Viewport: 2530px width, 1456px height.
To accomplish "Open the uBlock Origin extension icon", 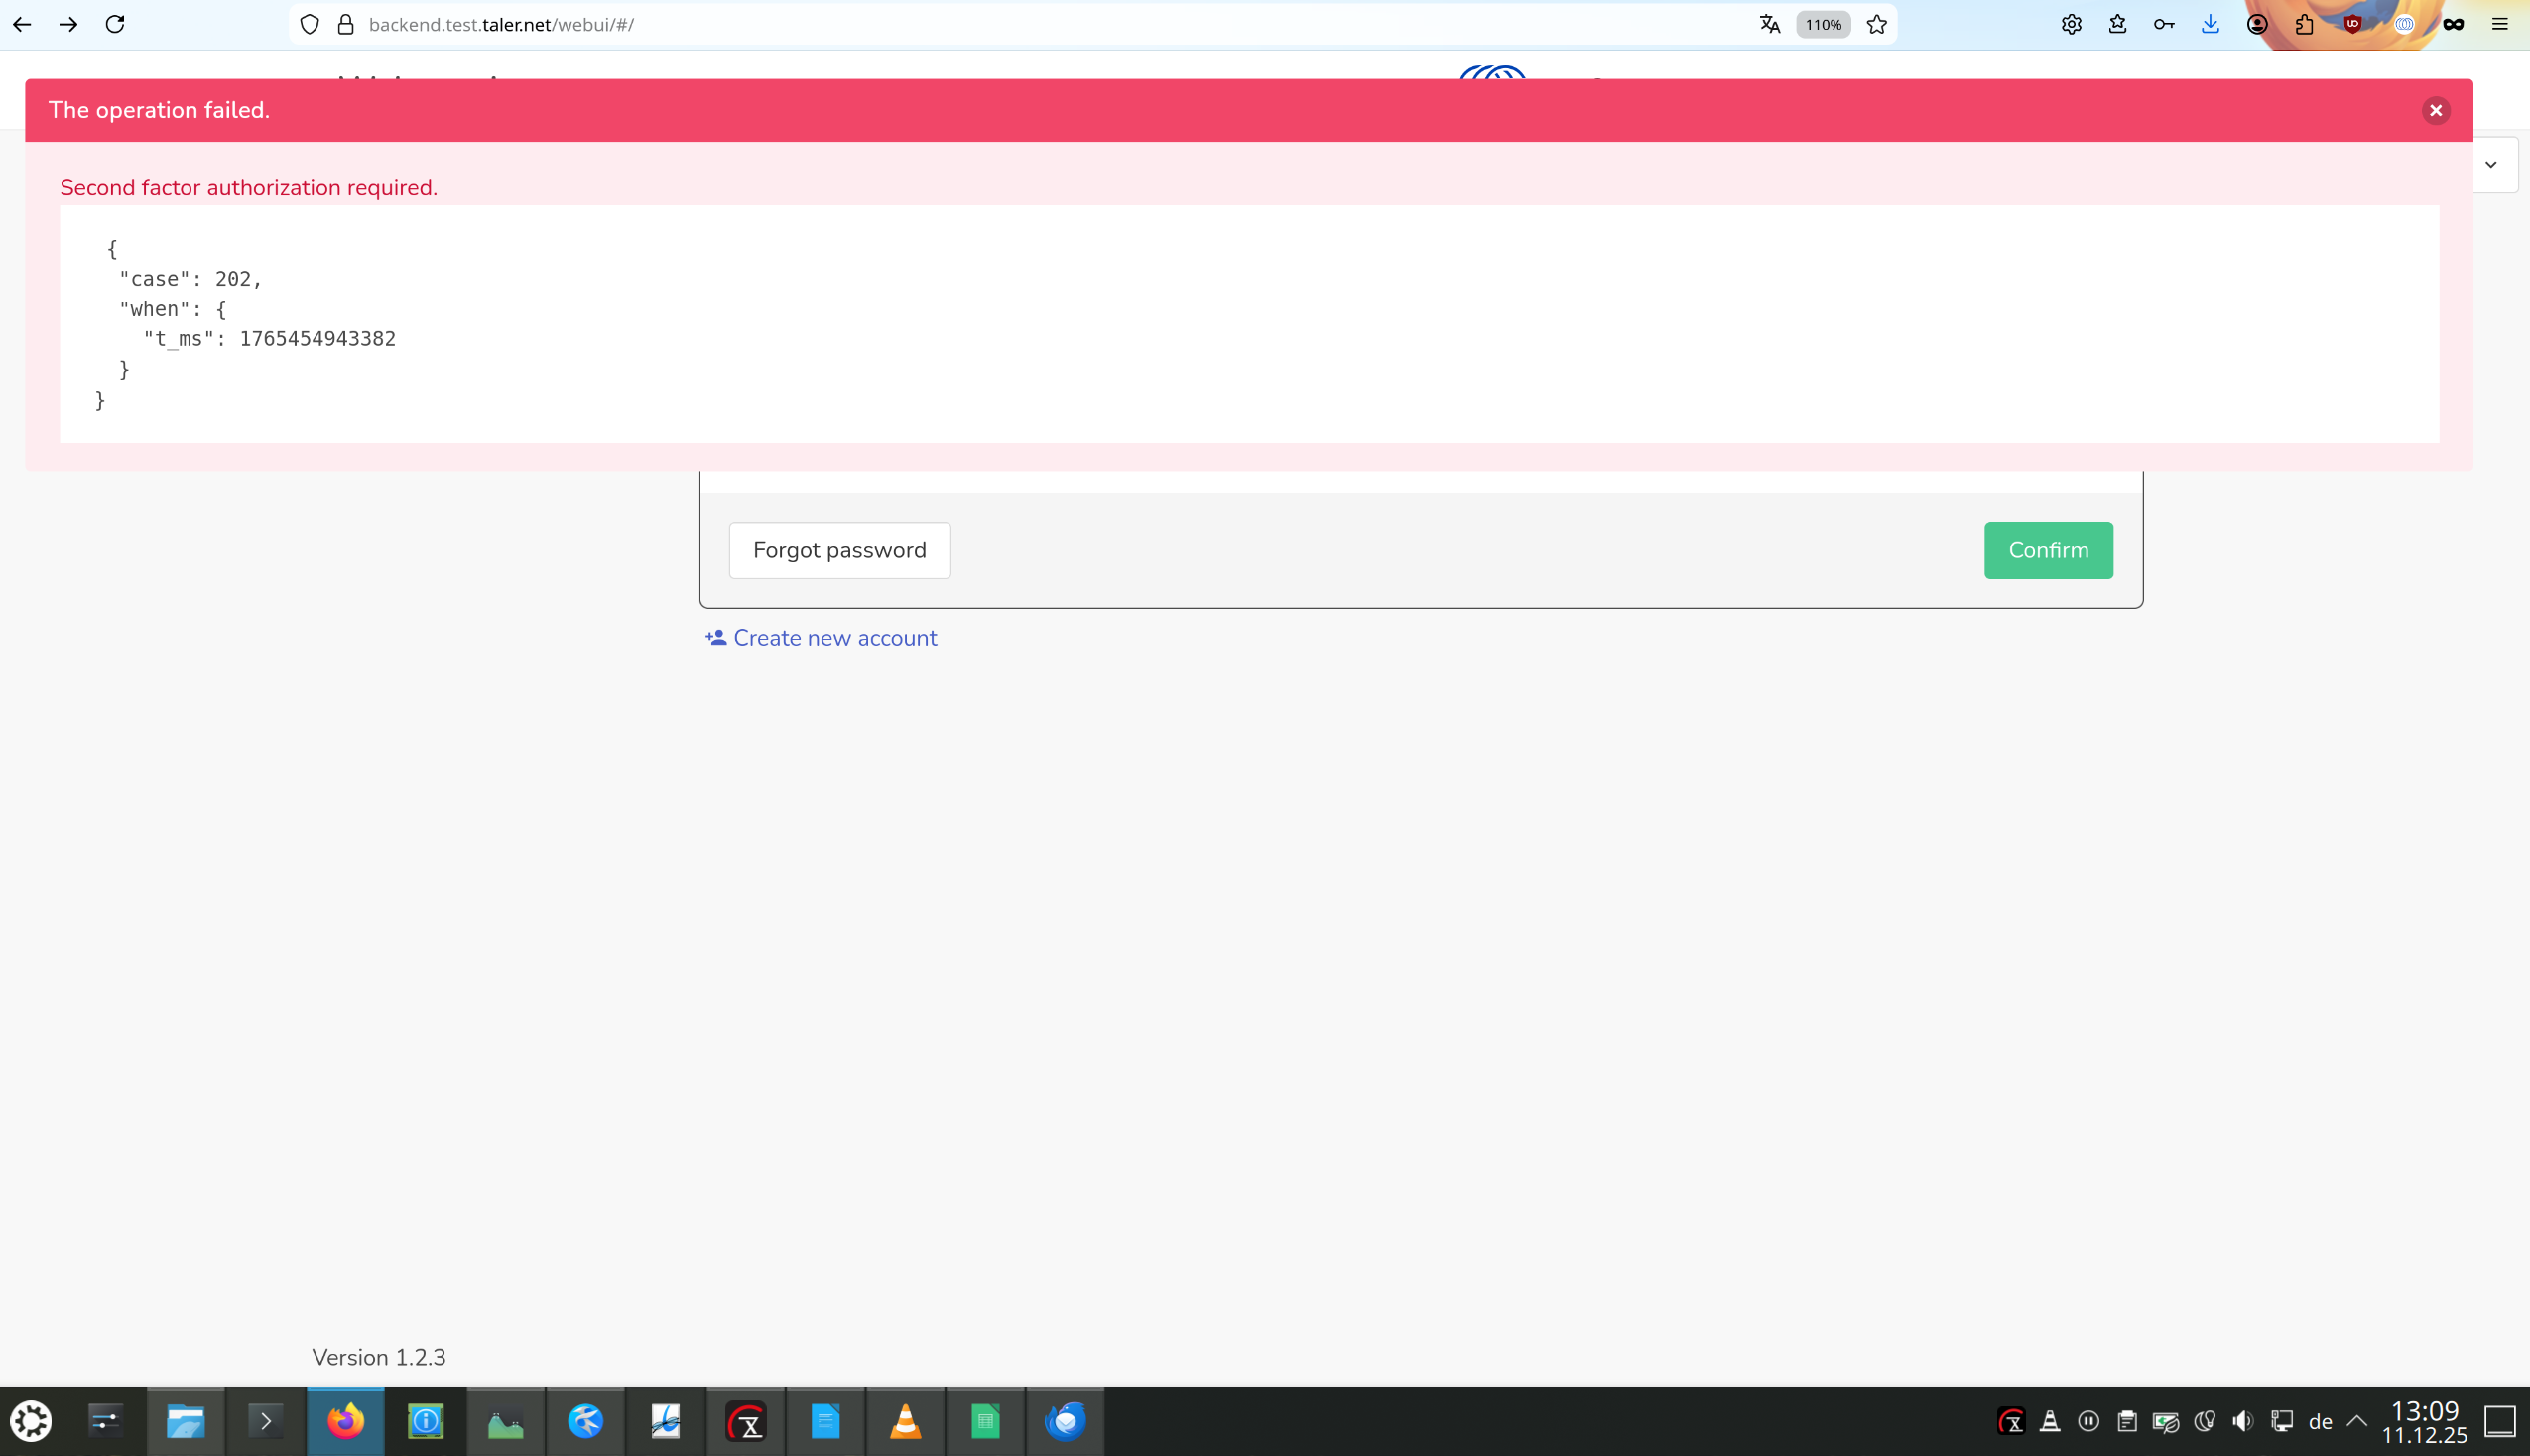I will point(2352,25).
